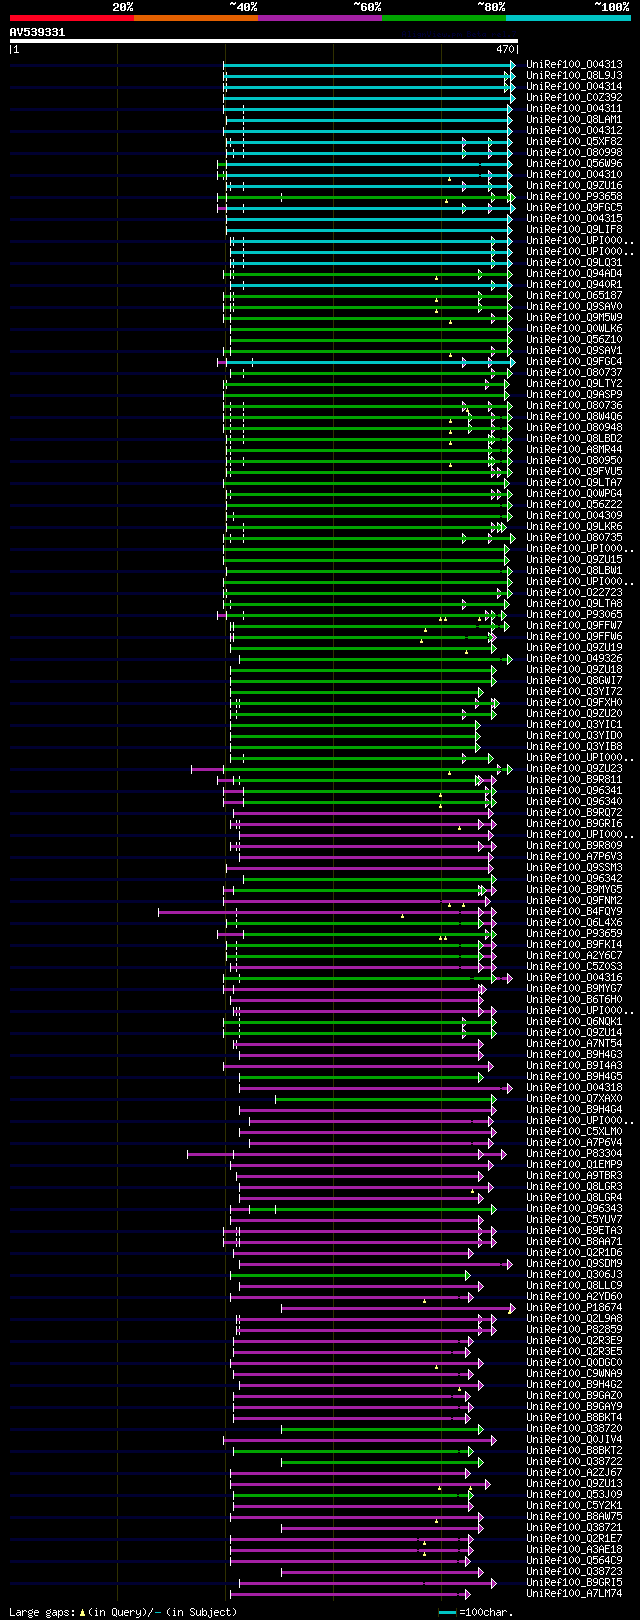Viewport: 640px width, 1620px height.
Task: Click hit label UniRef100_P83304
Action: click(x=574, y=1154)
